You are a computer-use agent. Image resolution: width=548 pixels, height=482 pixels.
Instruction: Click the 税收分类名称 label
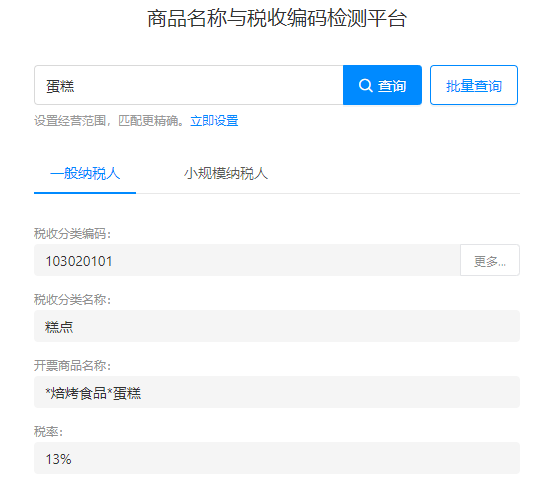(x=72, y=300)
